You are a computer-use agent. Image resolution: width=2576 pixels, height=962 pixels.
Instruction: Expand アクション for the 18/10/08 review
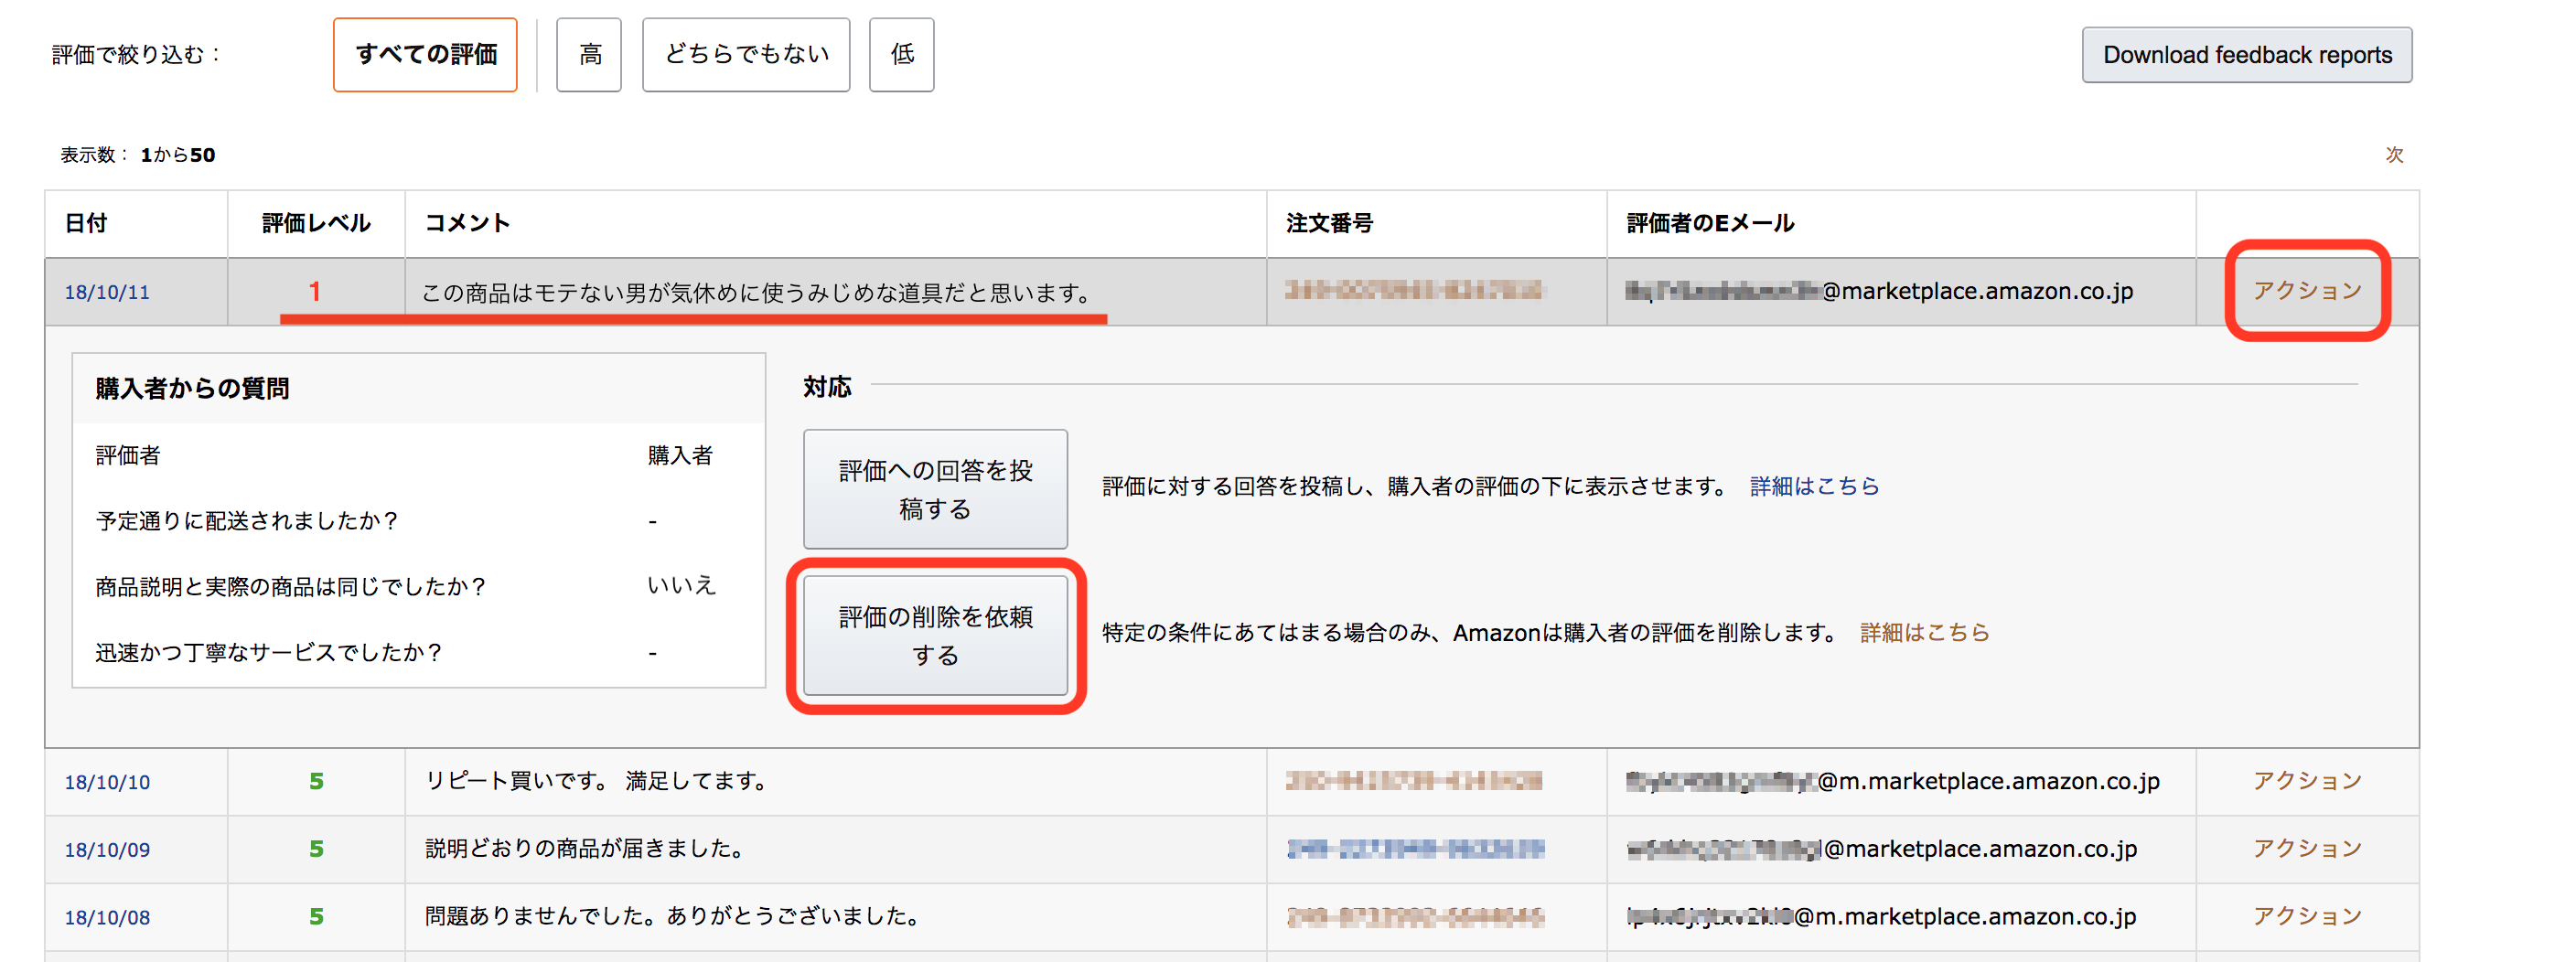[2306, 917]
